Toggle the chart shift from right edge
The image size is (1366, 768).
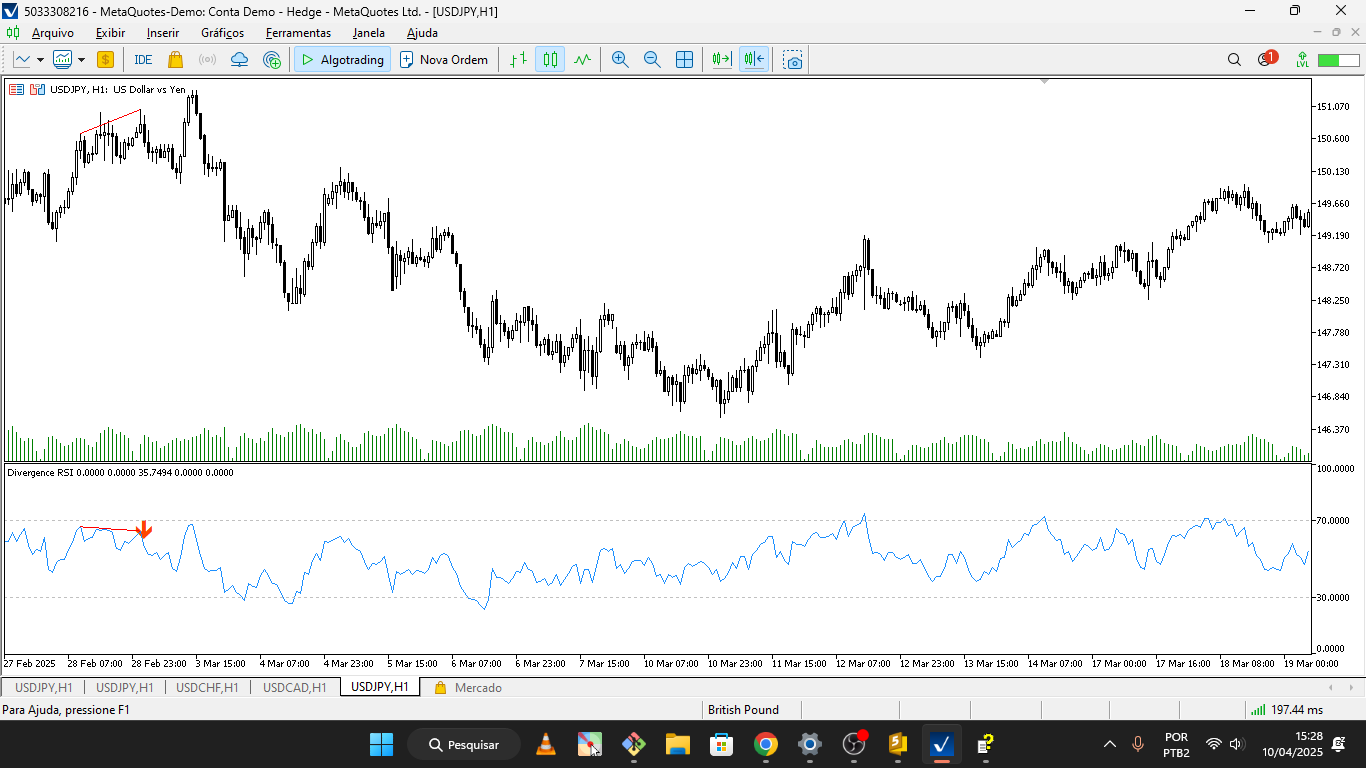754,59
